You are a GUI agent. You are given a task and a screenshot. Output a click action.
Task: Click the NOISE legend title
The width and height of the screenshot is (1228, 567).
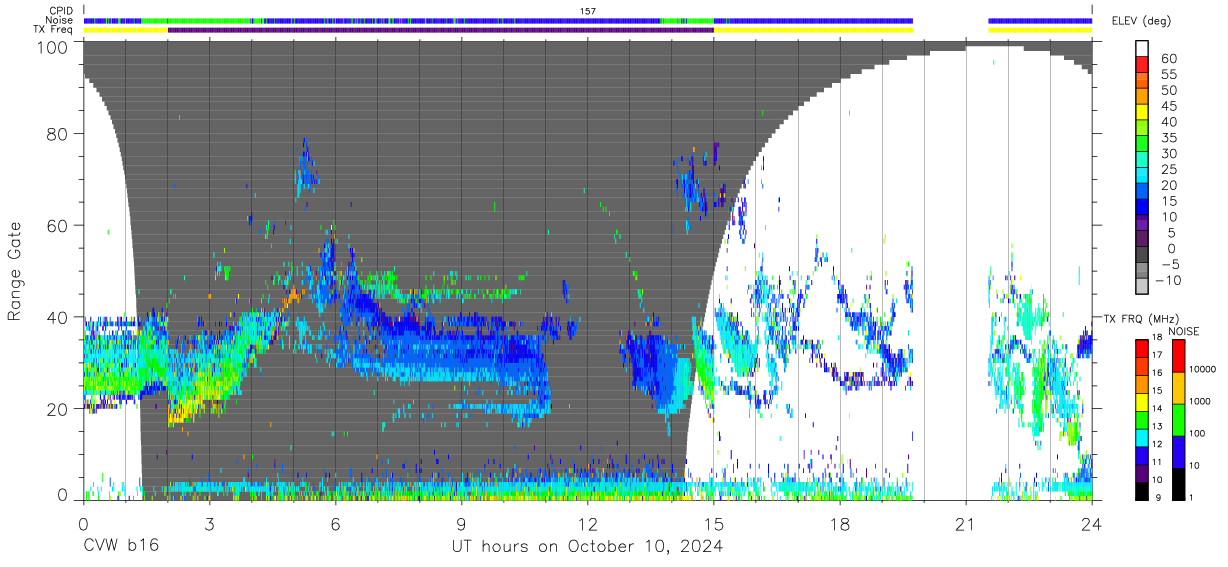tap(1182, 331)
